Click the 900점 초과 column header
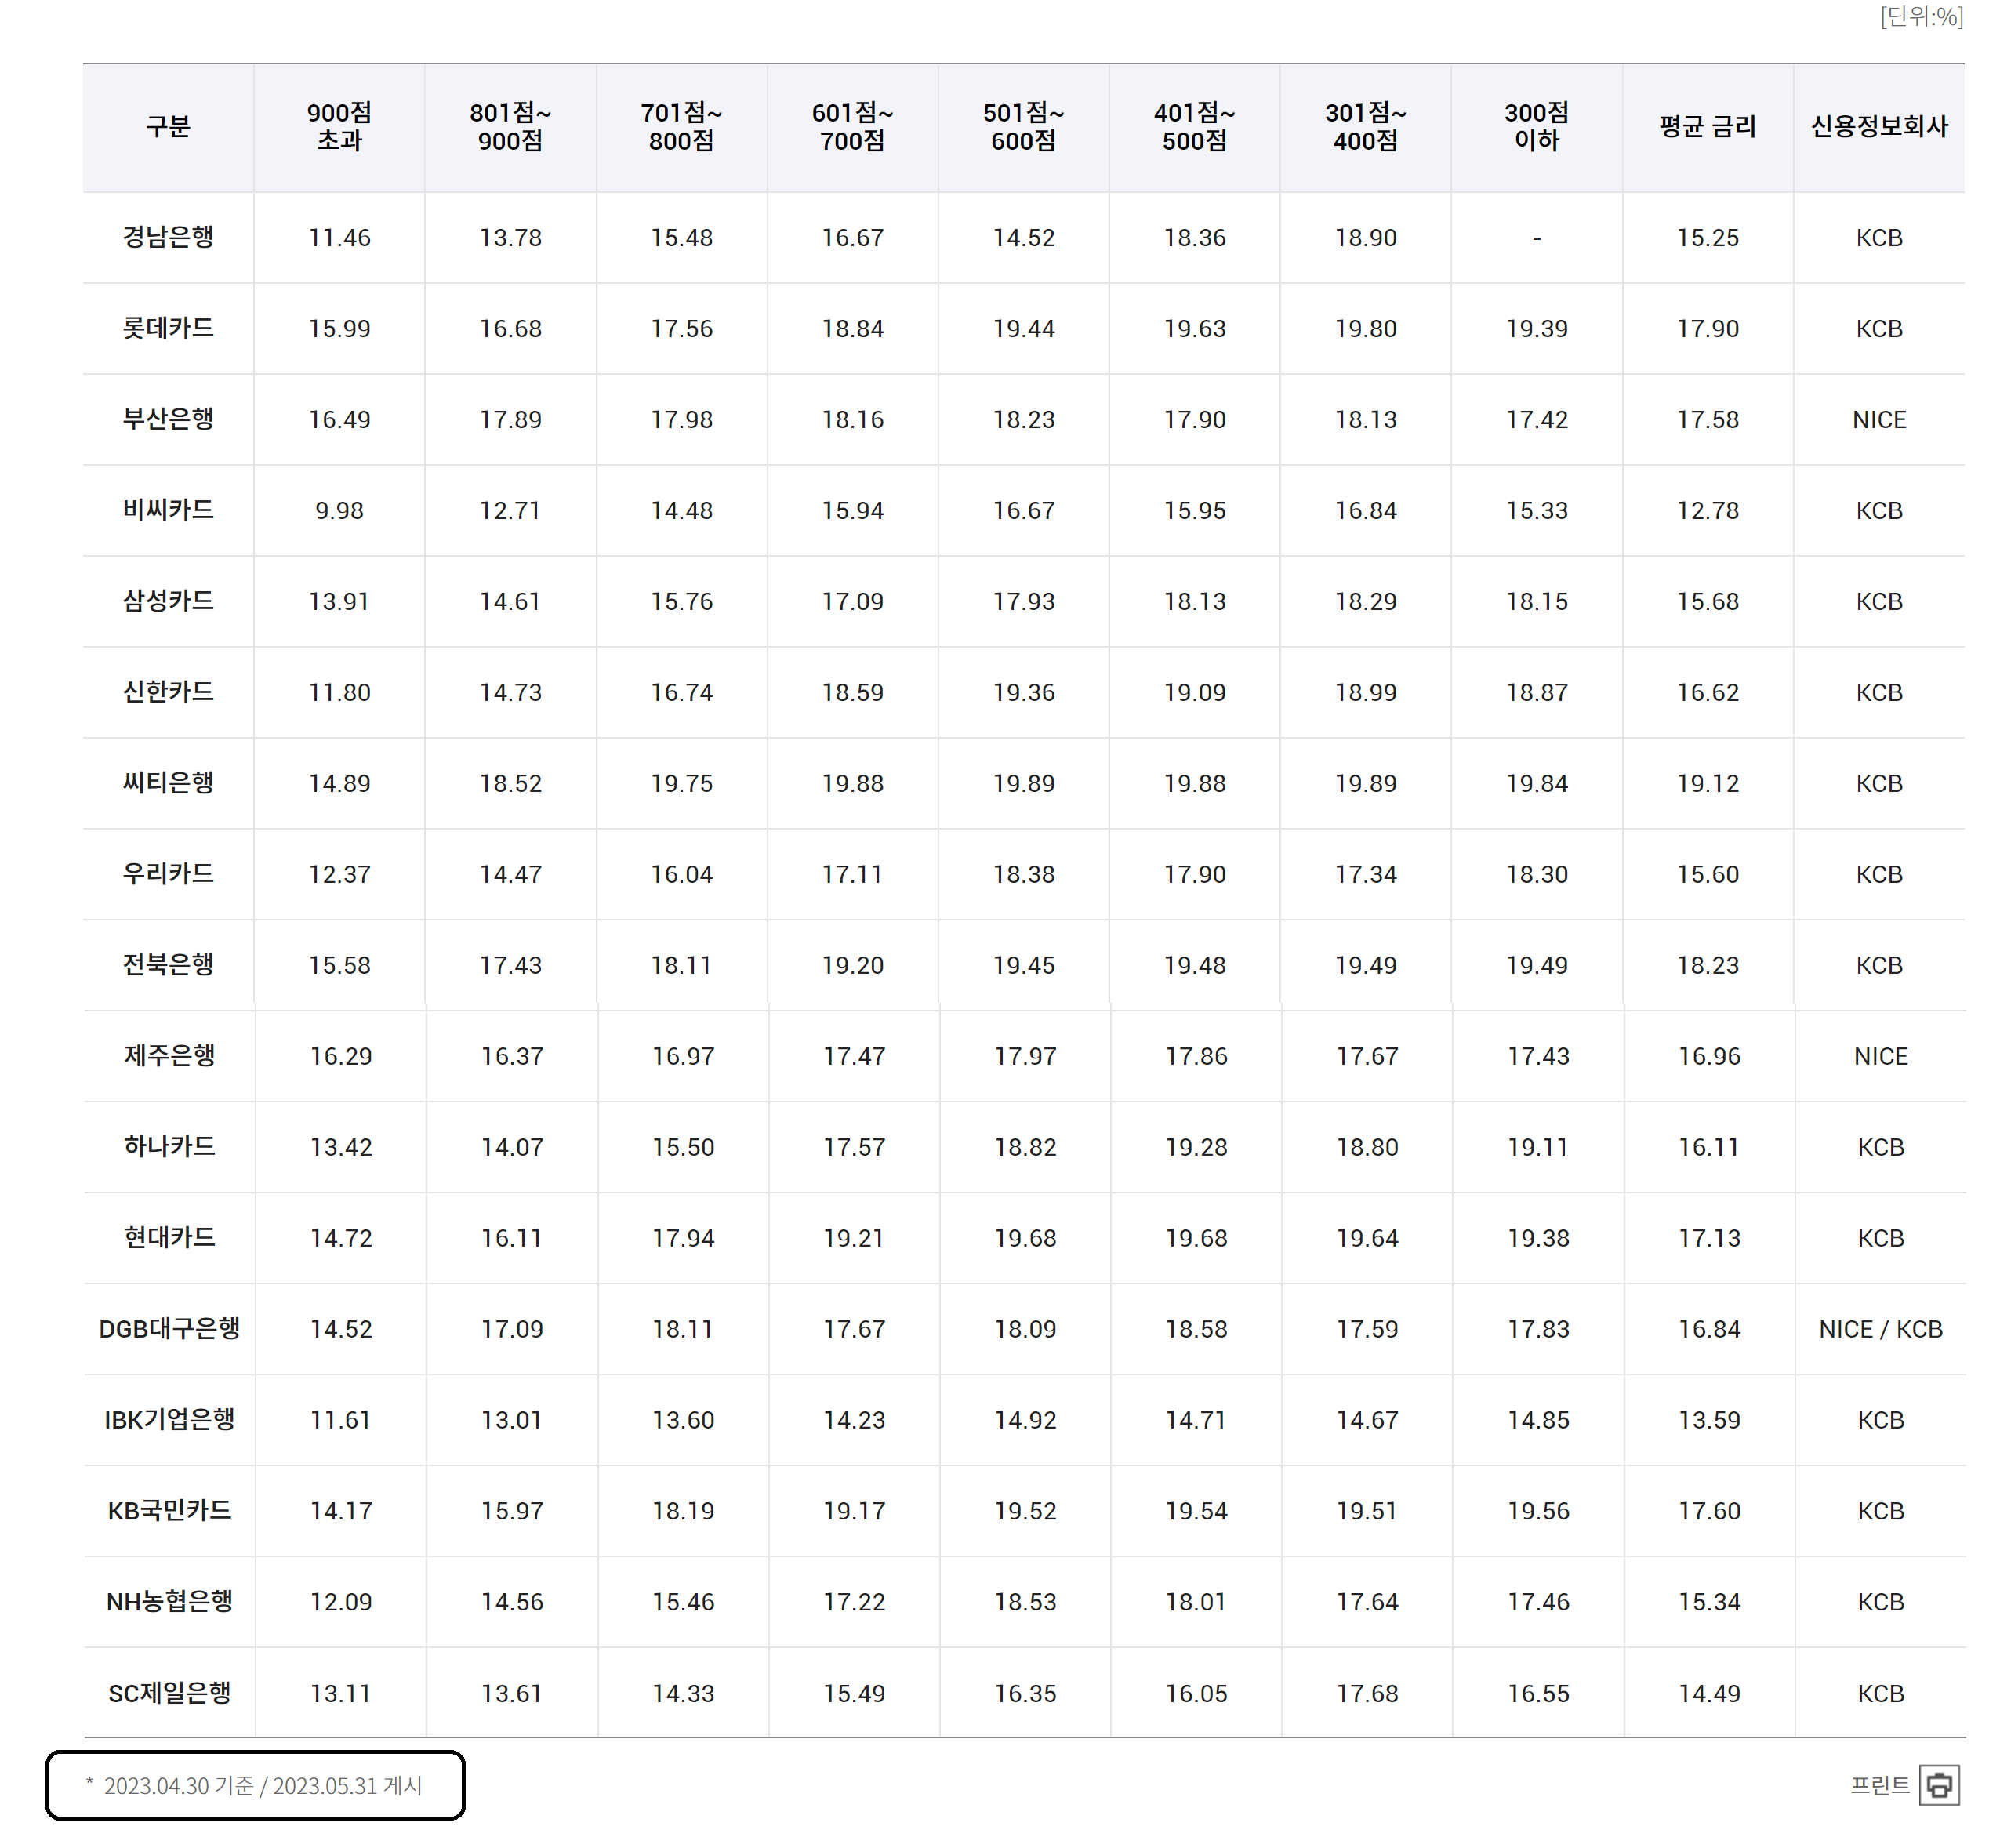This screenshot has width=2000, height=1848. tap(339, 127)
